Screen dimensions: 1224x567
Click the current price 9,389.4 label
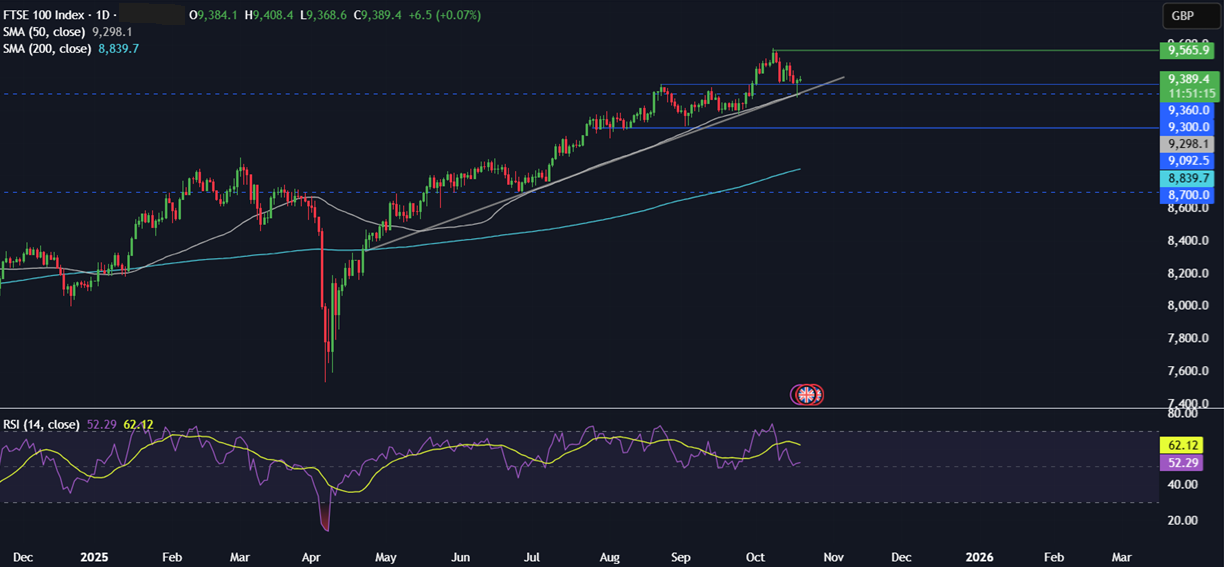(x=1187, y=78)
